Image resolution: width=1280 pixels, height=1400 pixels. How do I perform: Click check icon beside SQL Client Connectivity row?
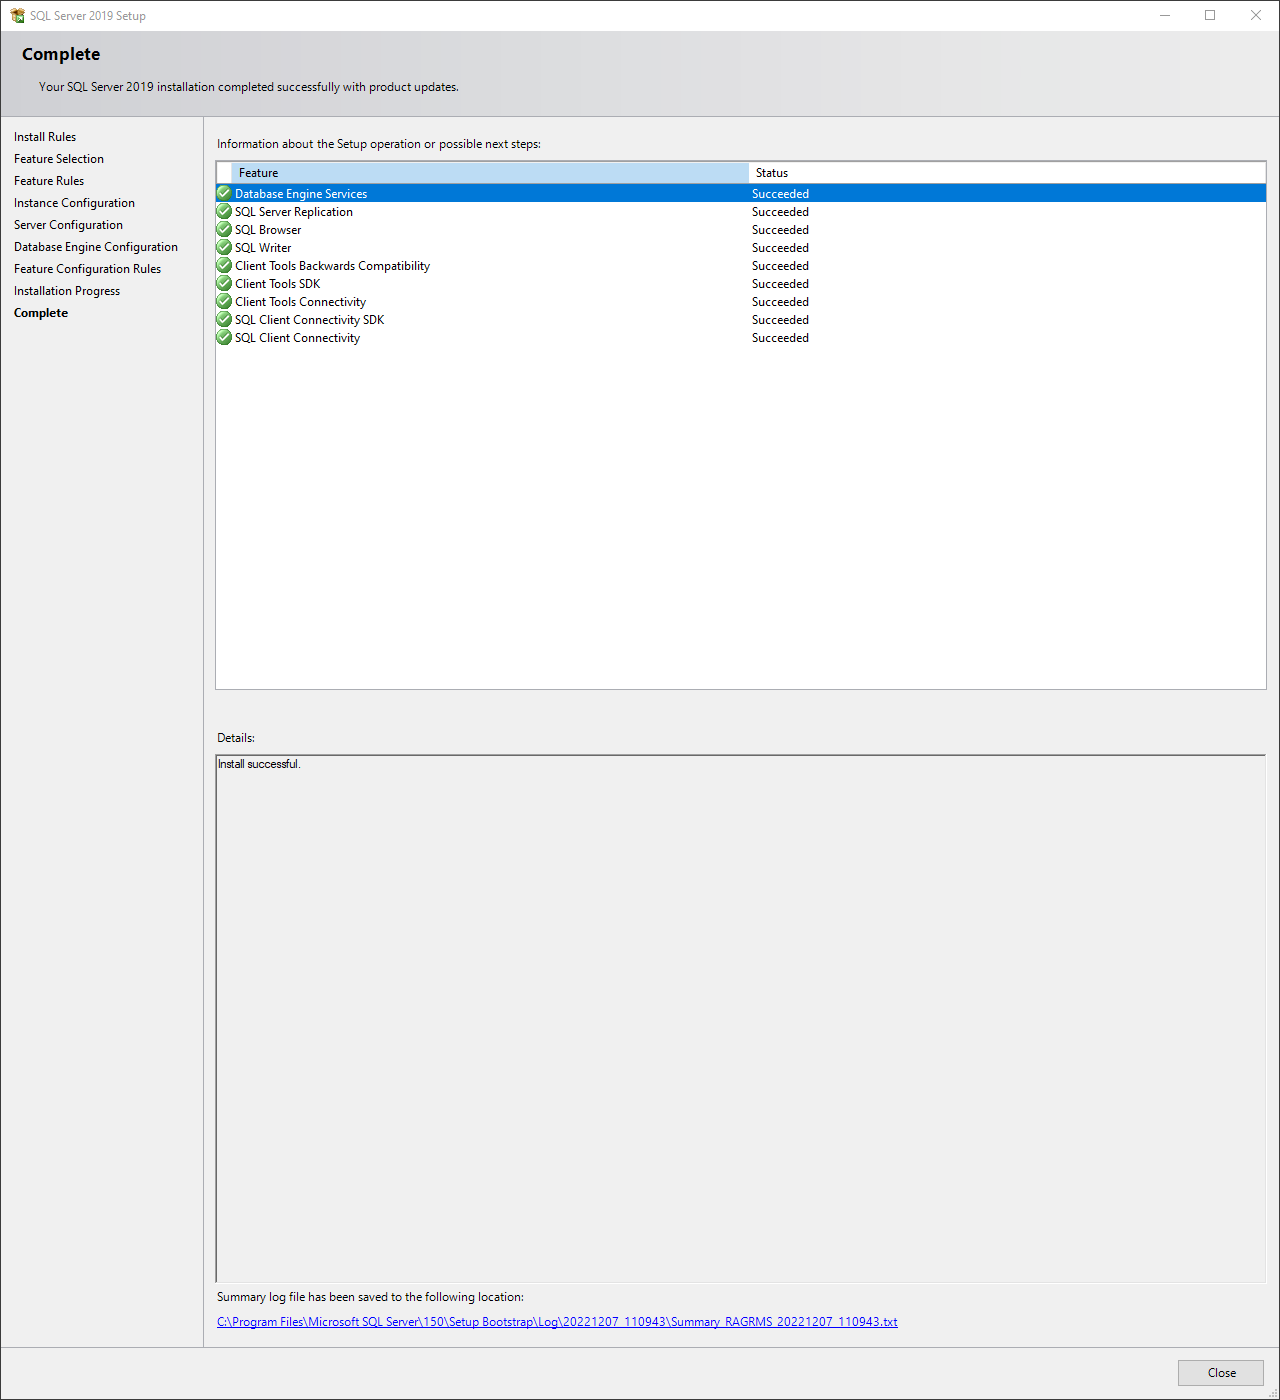(x=224, y=337)
